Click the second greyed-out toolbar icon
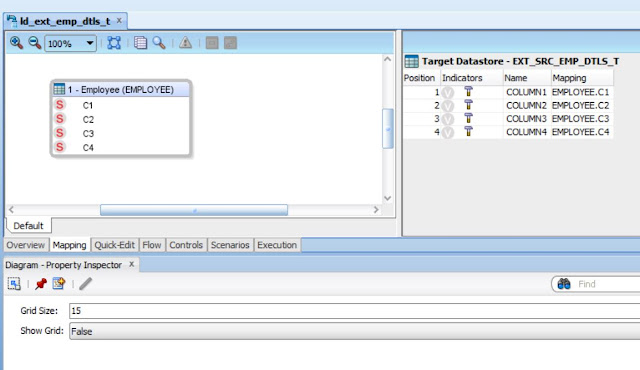The width and height of the screenshot is (640, 370). point(230,43)
